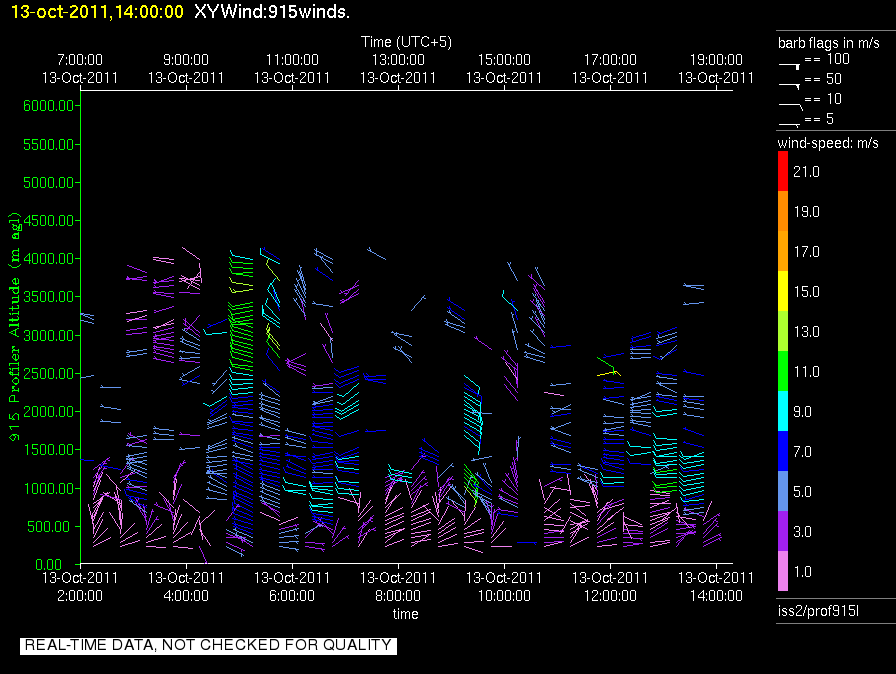Click the 'iss2/prof915l' source label
This screenshot has height=674, width=896.
tap(818, 611)
